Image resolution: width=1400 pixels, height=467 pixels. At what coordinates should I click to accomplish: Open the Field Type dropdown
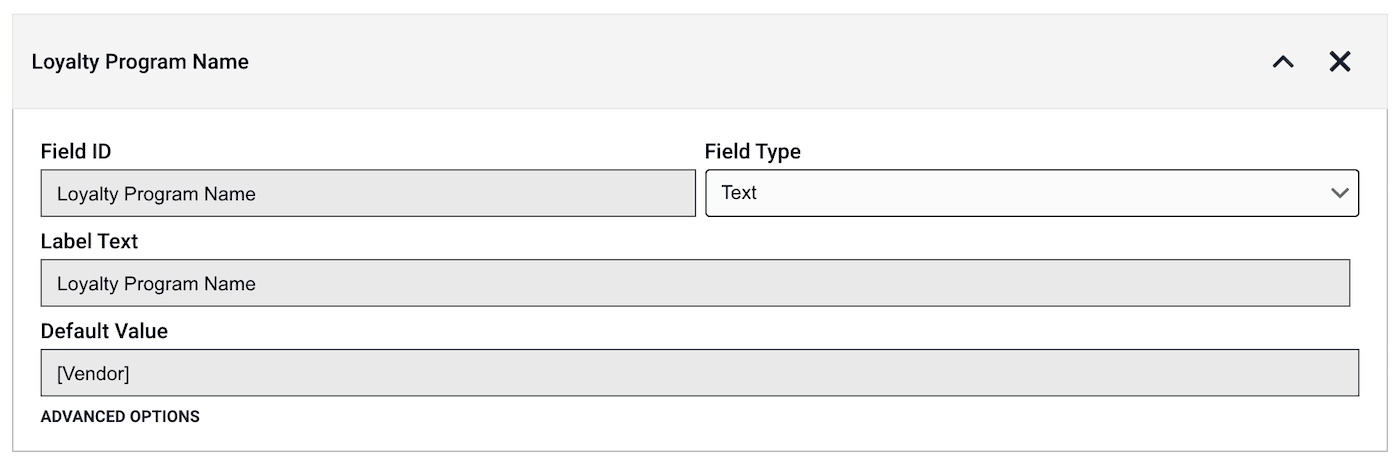point(1030,193)
